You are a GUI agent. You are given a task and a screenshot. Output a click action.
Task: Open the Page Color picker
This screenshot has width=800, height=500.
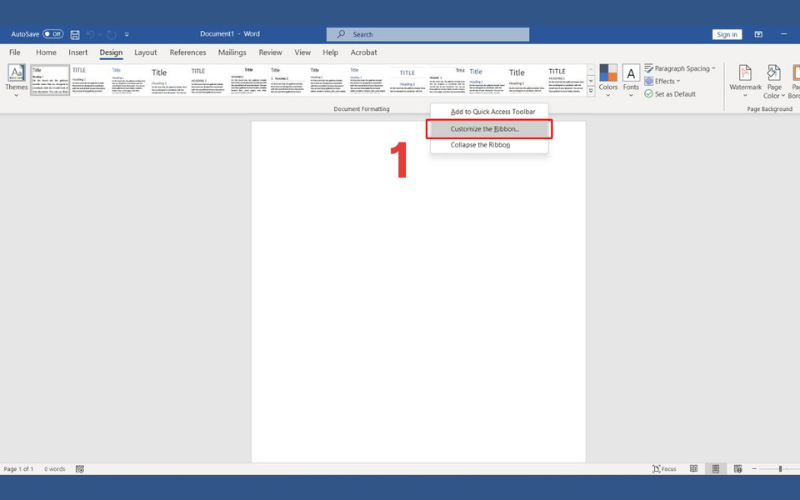774,79
